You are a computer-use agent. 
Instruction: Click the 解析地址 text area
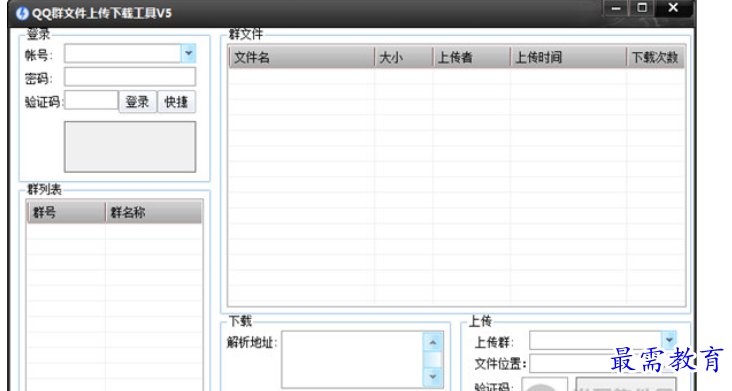tap(353, 360)
